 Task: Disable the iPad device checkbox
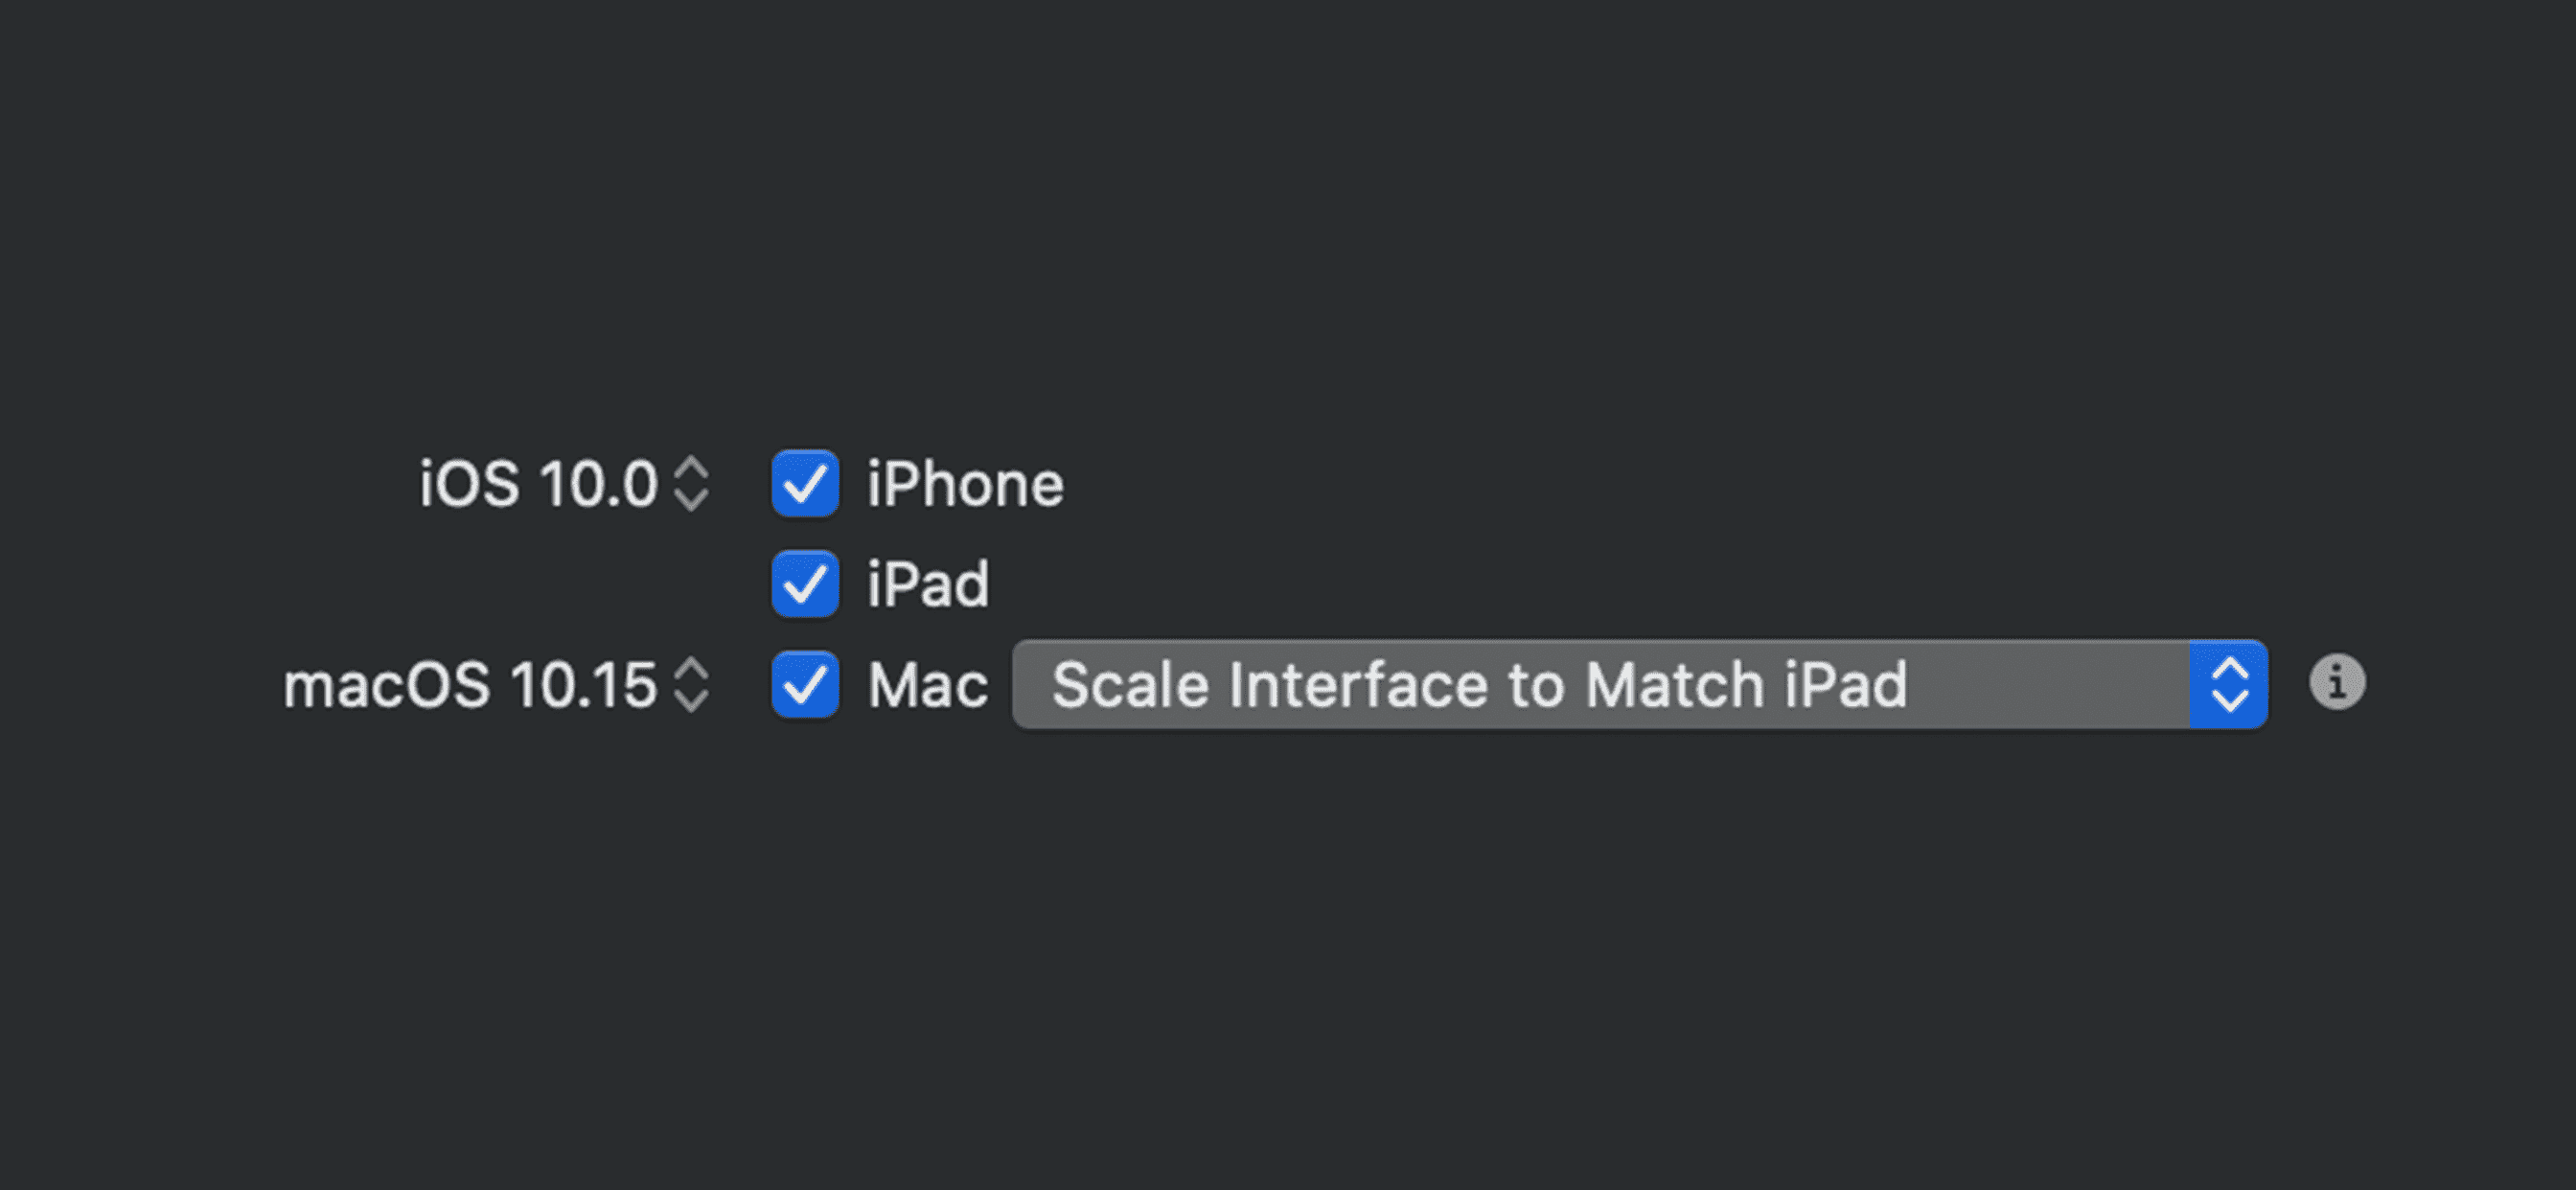click(804, 584)
